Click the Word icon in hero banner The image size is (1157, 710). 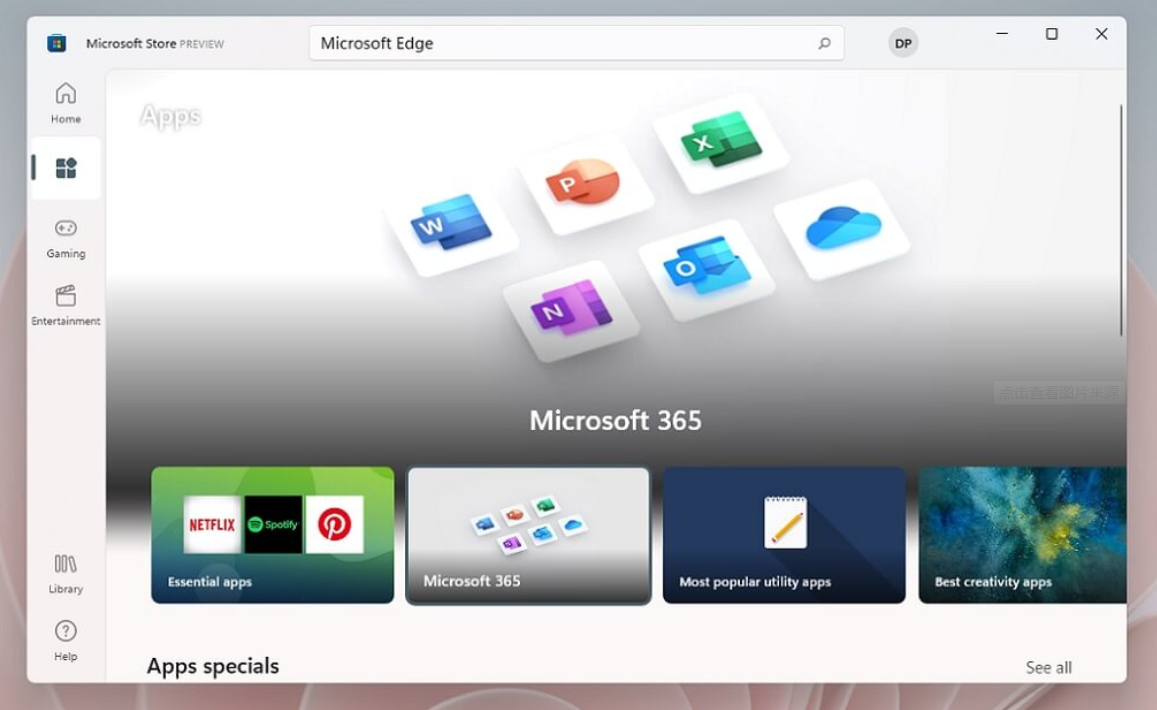coord(451,221)
